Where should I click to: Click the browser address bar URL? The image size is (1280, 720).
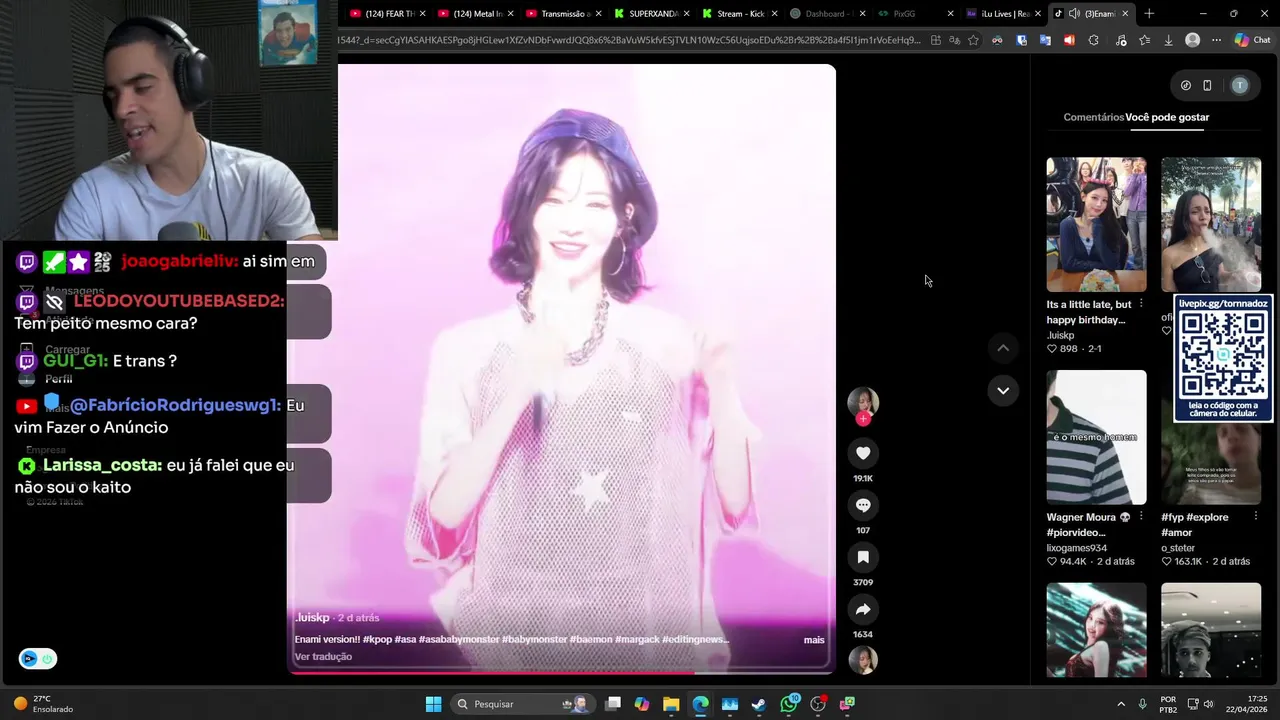click(630, 40)
